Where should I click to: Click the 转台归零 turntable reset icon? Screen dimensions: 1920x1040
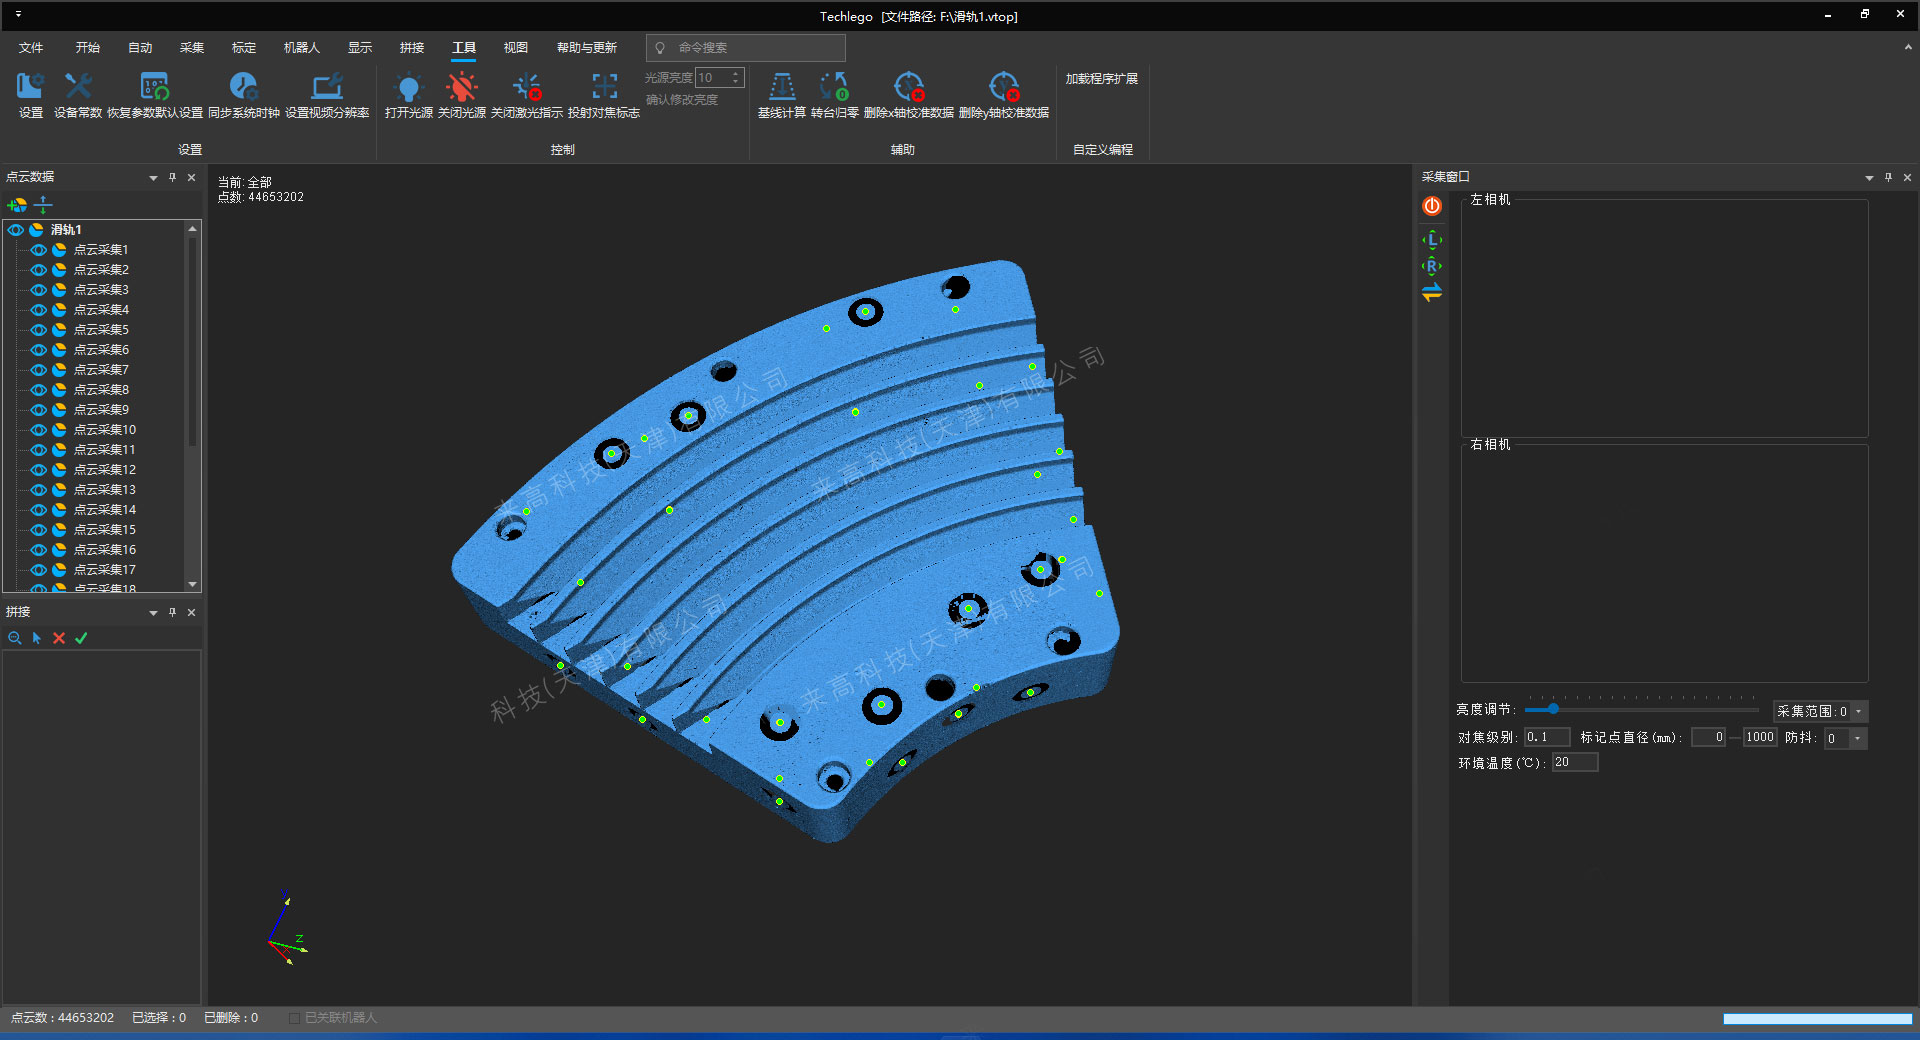[834, 87]
